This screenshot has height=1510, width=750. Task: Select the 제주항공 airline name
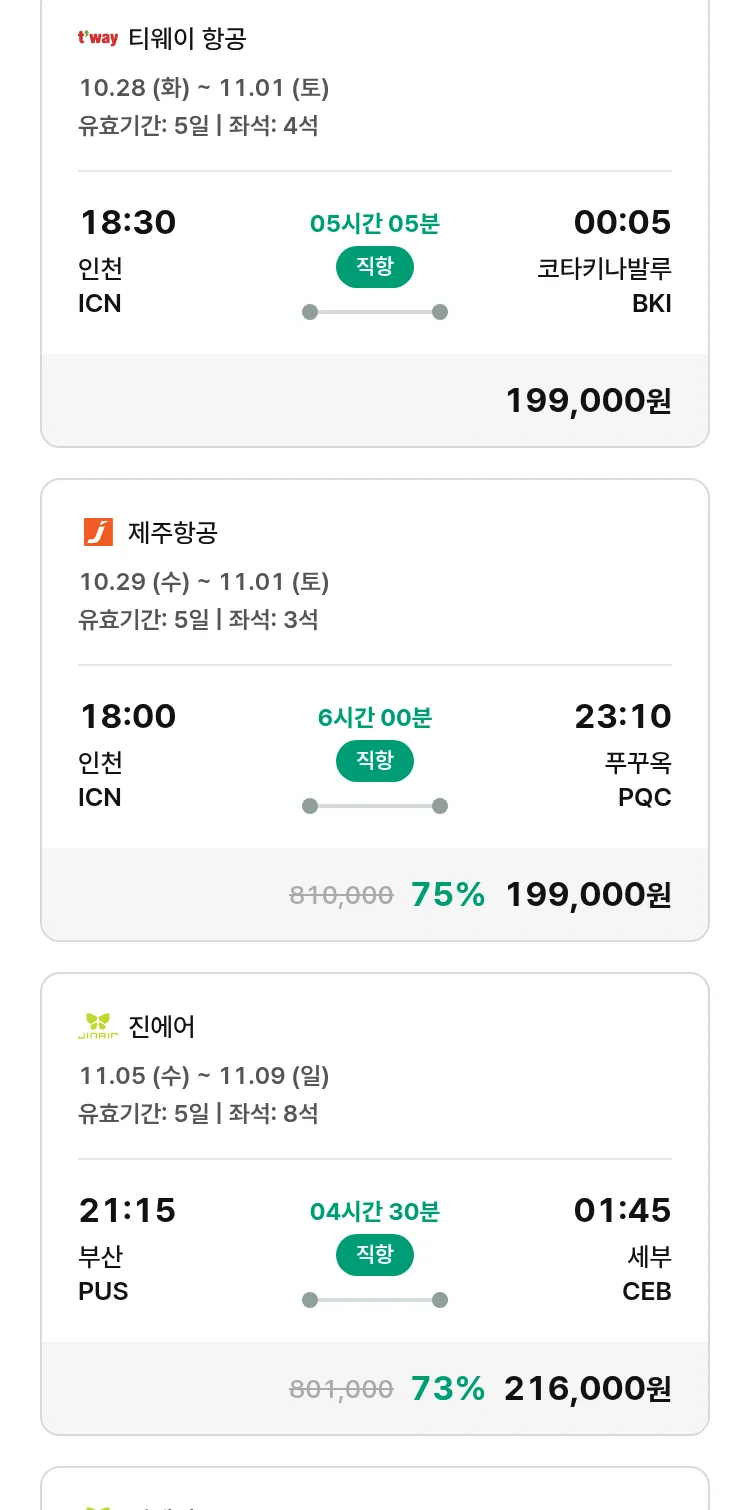172,533
